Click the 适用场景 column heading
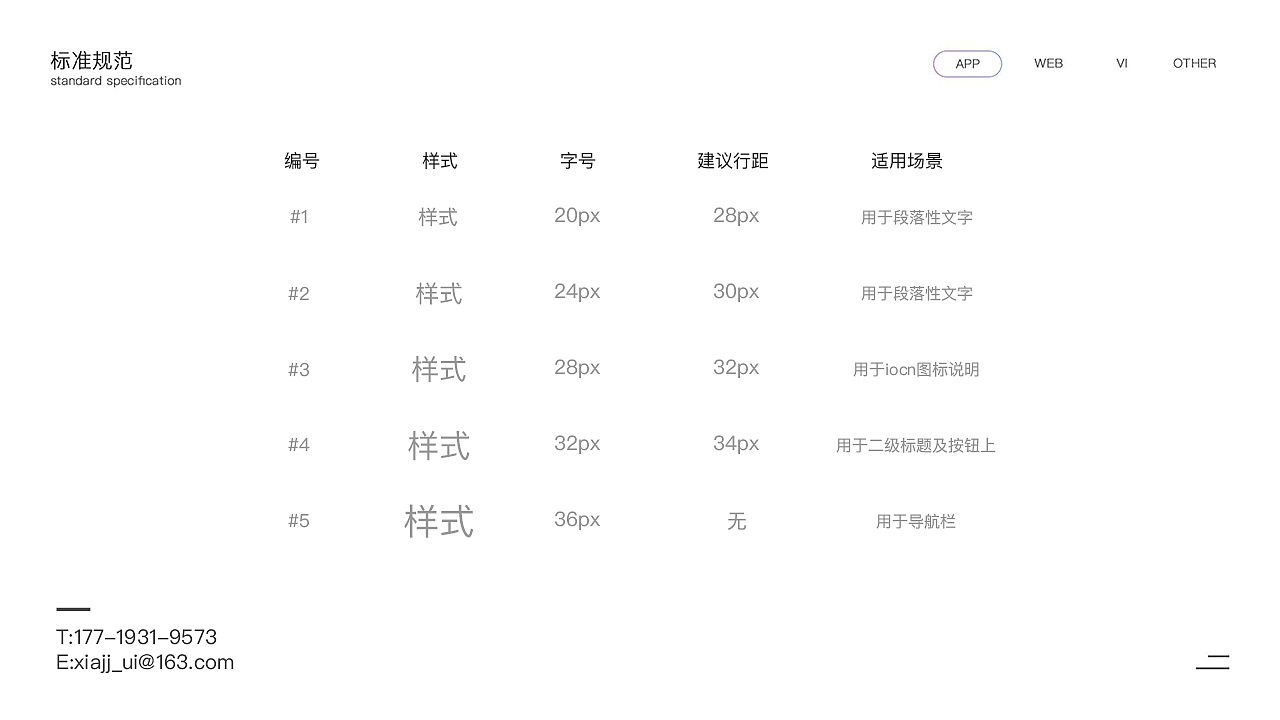1280x720 pixels. click(x=907, y=161)
